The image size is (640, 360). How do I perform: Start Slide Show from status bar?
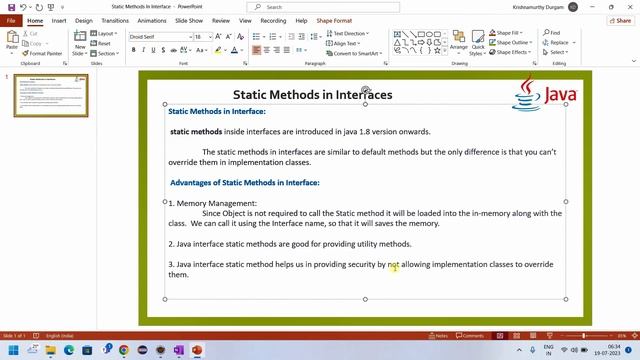pos(549,336)
